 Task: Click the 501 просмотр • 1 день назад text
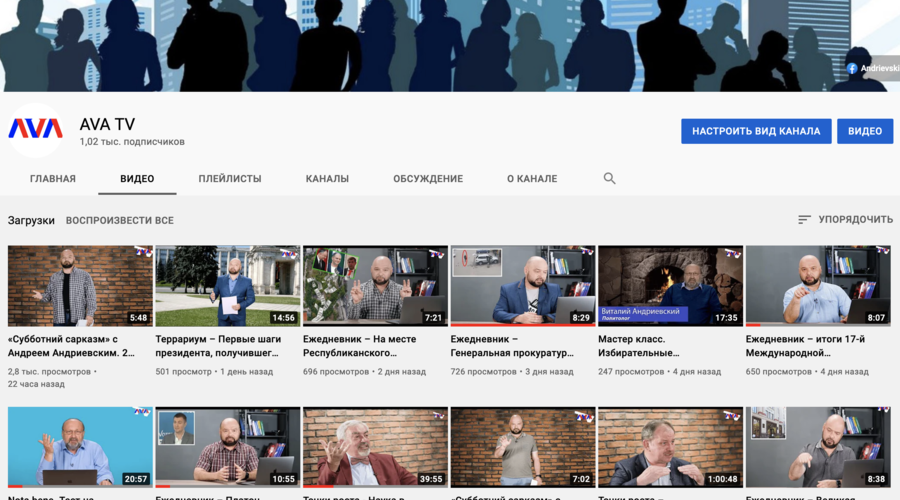tap(214, 371)
